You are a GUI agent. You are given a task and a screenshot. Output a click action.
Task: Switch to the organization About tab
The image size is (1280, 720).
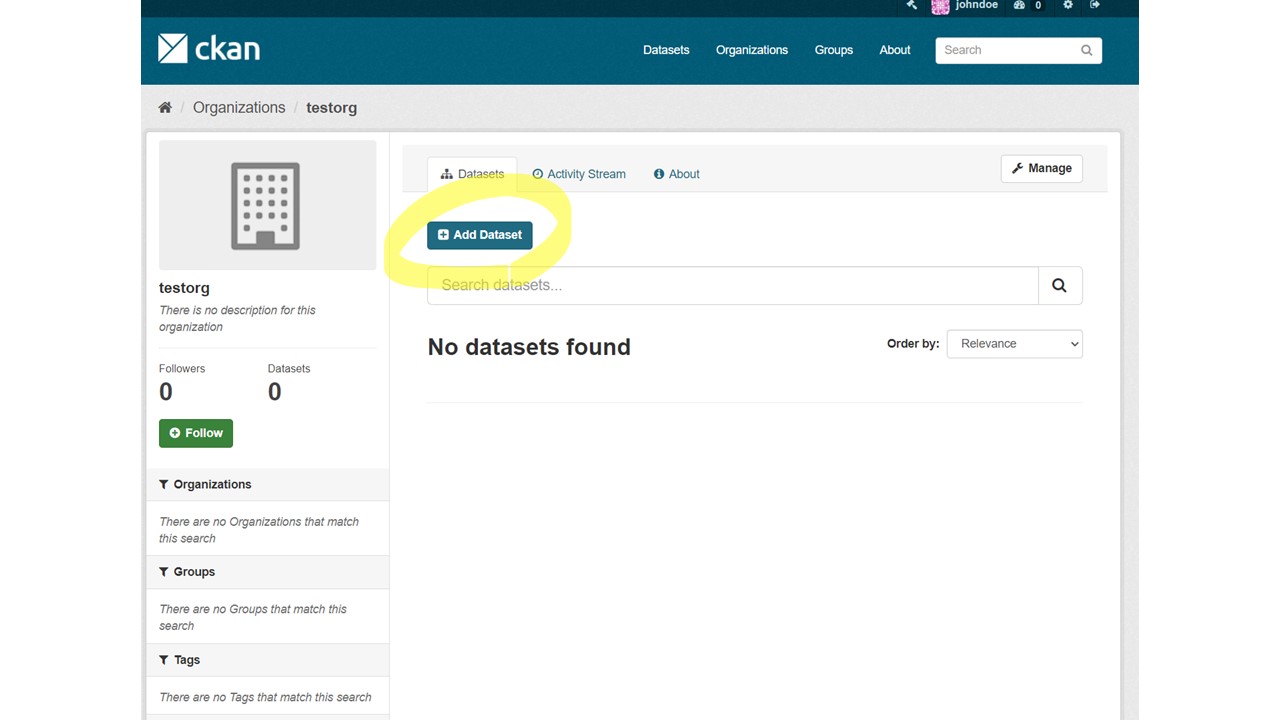click(x=677, y=174)
